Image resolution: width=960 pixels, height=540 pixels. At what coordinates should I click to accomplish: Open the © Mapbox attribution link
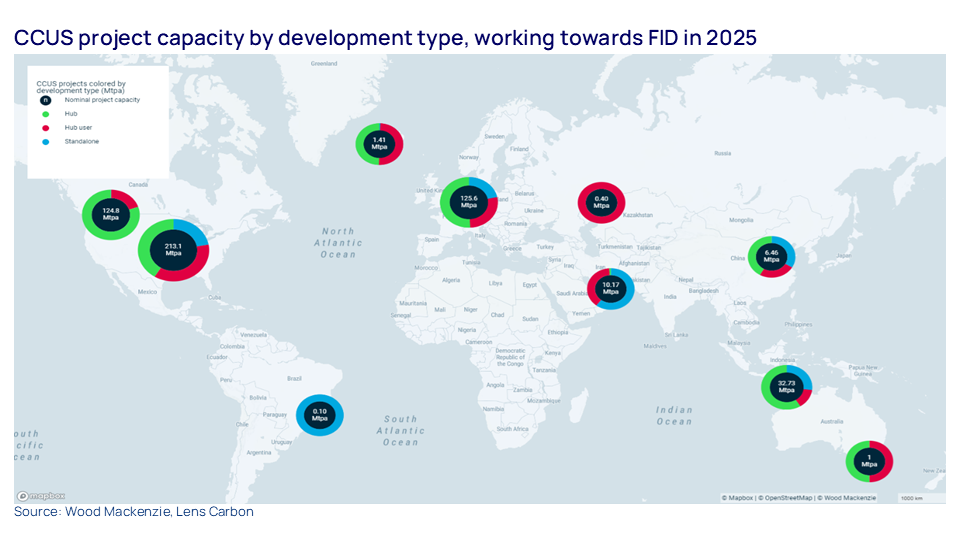[x=738, y=497]
